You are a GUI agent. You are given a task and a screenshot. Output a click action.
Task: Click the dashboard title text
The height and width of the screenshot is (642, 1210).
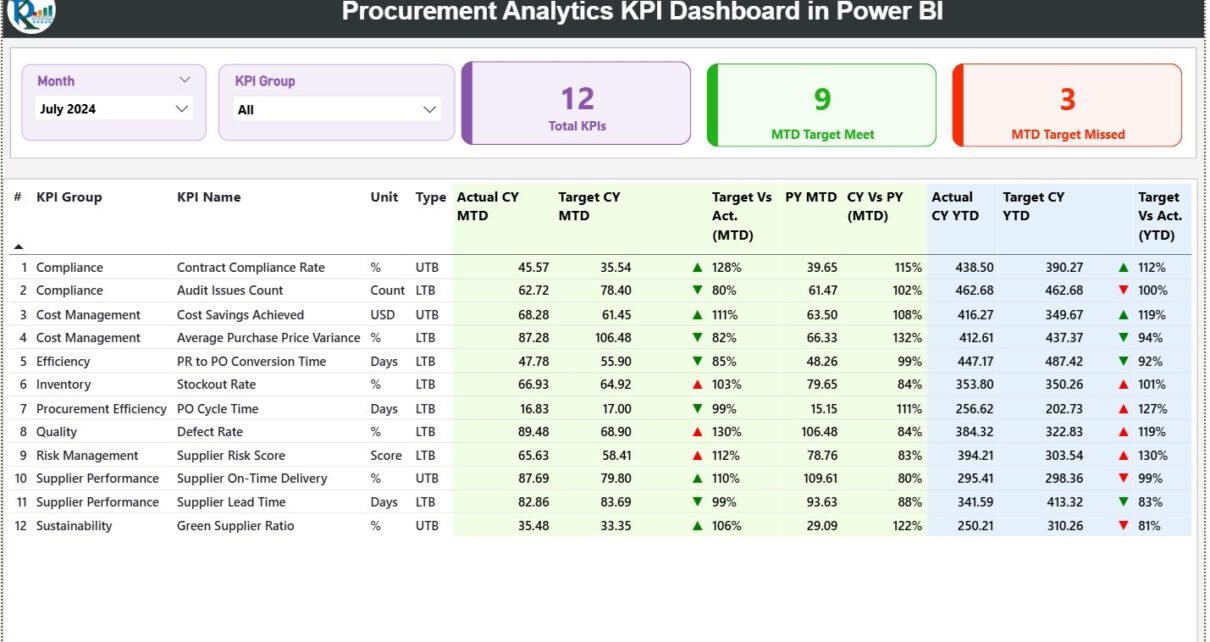click(642, 12)
